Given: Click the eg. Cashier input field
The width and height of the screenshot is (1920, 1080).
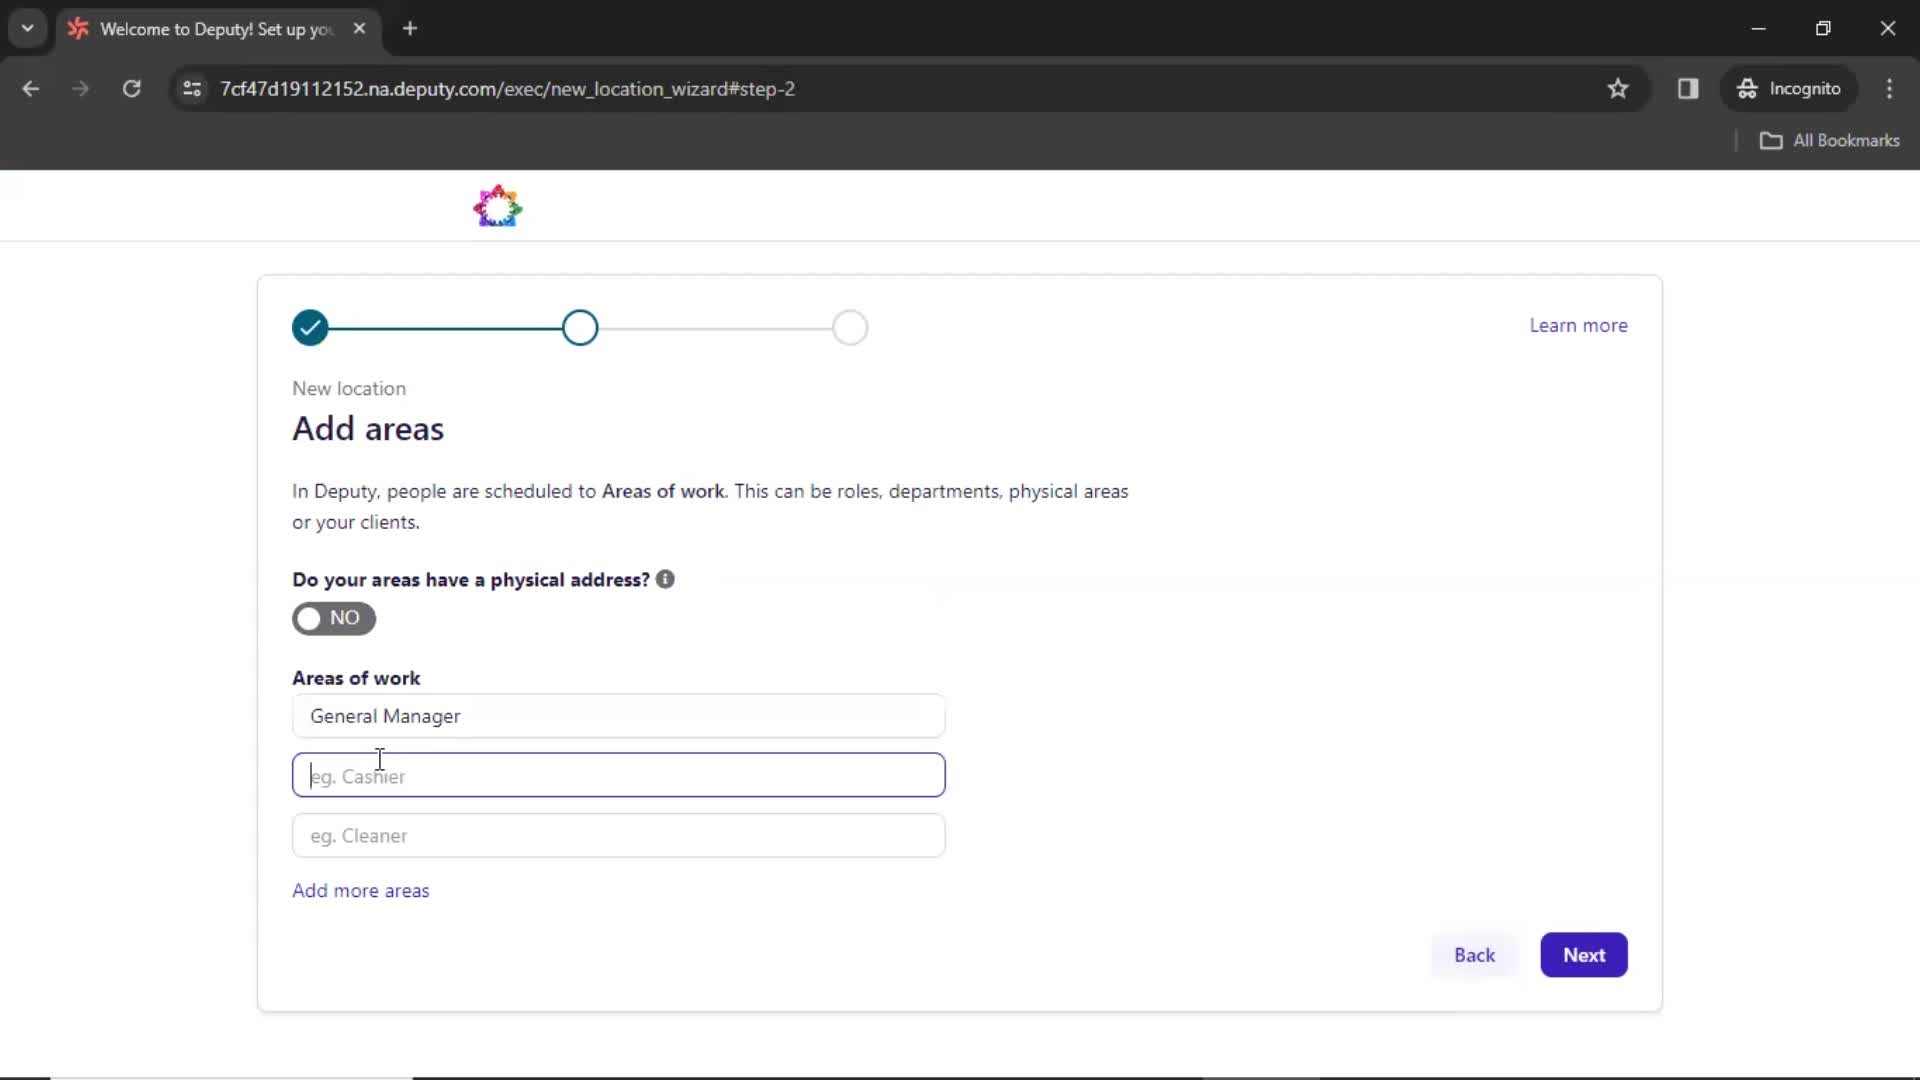Looking at the screenshot, I should (x=618, y=775).
